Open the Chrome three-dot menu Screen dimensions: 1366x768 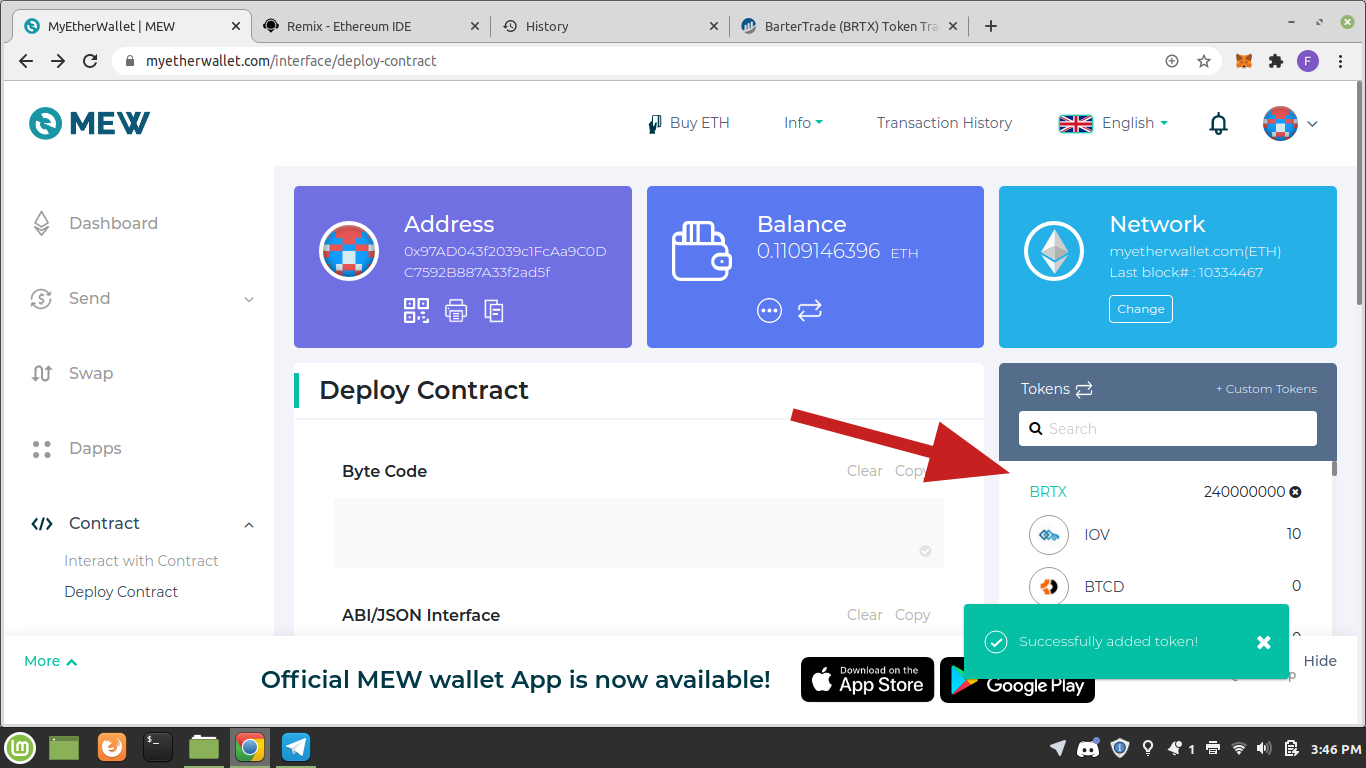(x=1340, y=61)
